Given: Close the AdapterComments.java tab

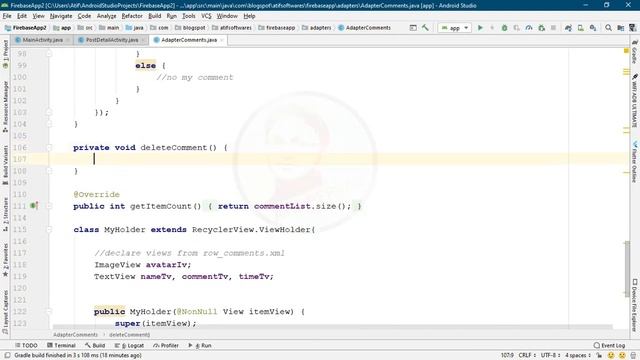Looking at the screenshot, I should (222, 40).
